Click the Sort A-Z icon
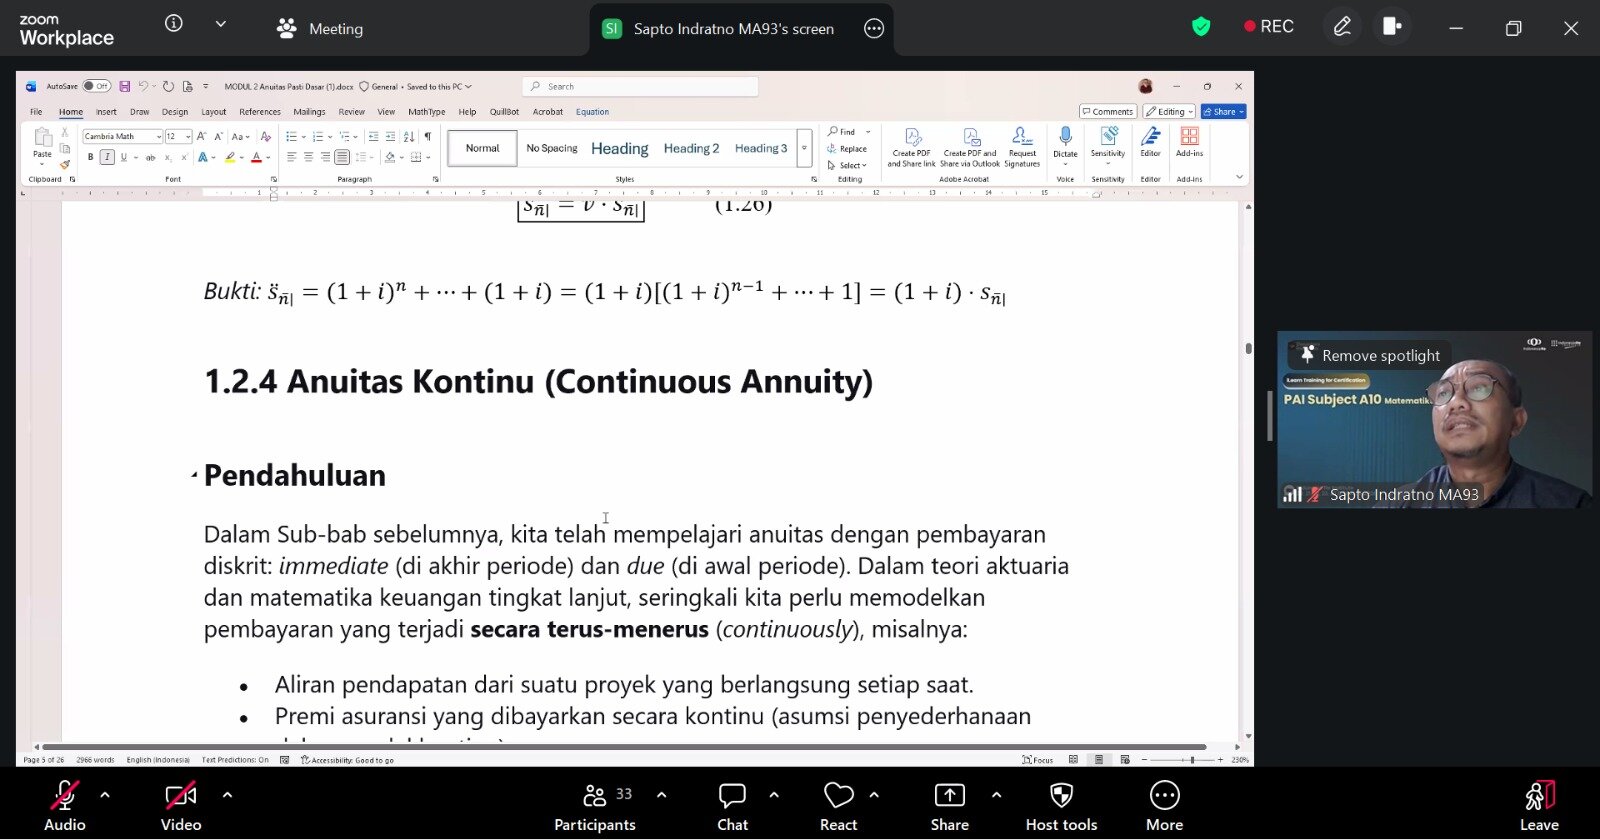 (408, 136)
